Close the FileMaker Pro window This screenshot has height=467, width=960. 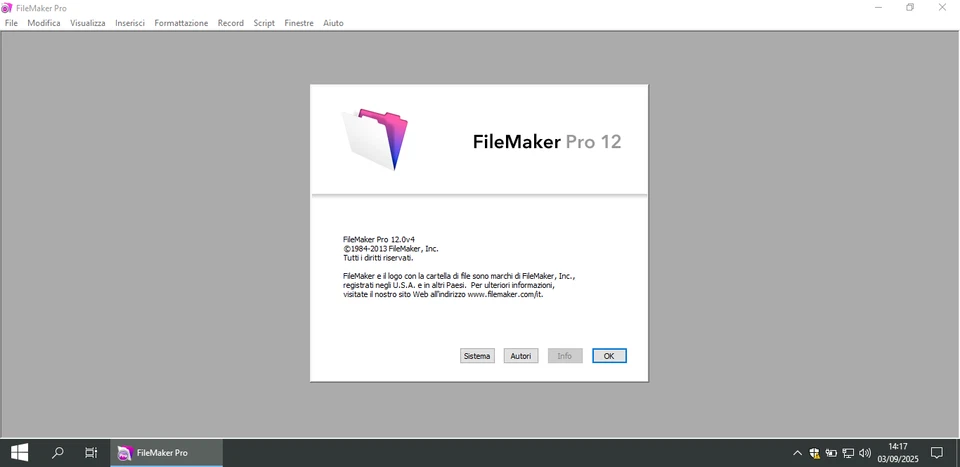[942, 8]
